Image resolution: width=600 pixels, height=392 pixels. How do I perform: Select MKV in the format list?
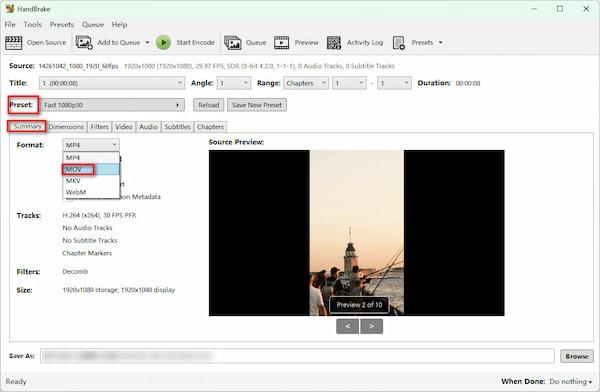click(91, 181)
